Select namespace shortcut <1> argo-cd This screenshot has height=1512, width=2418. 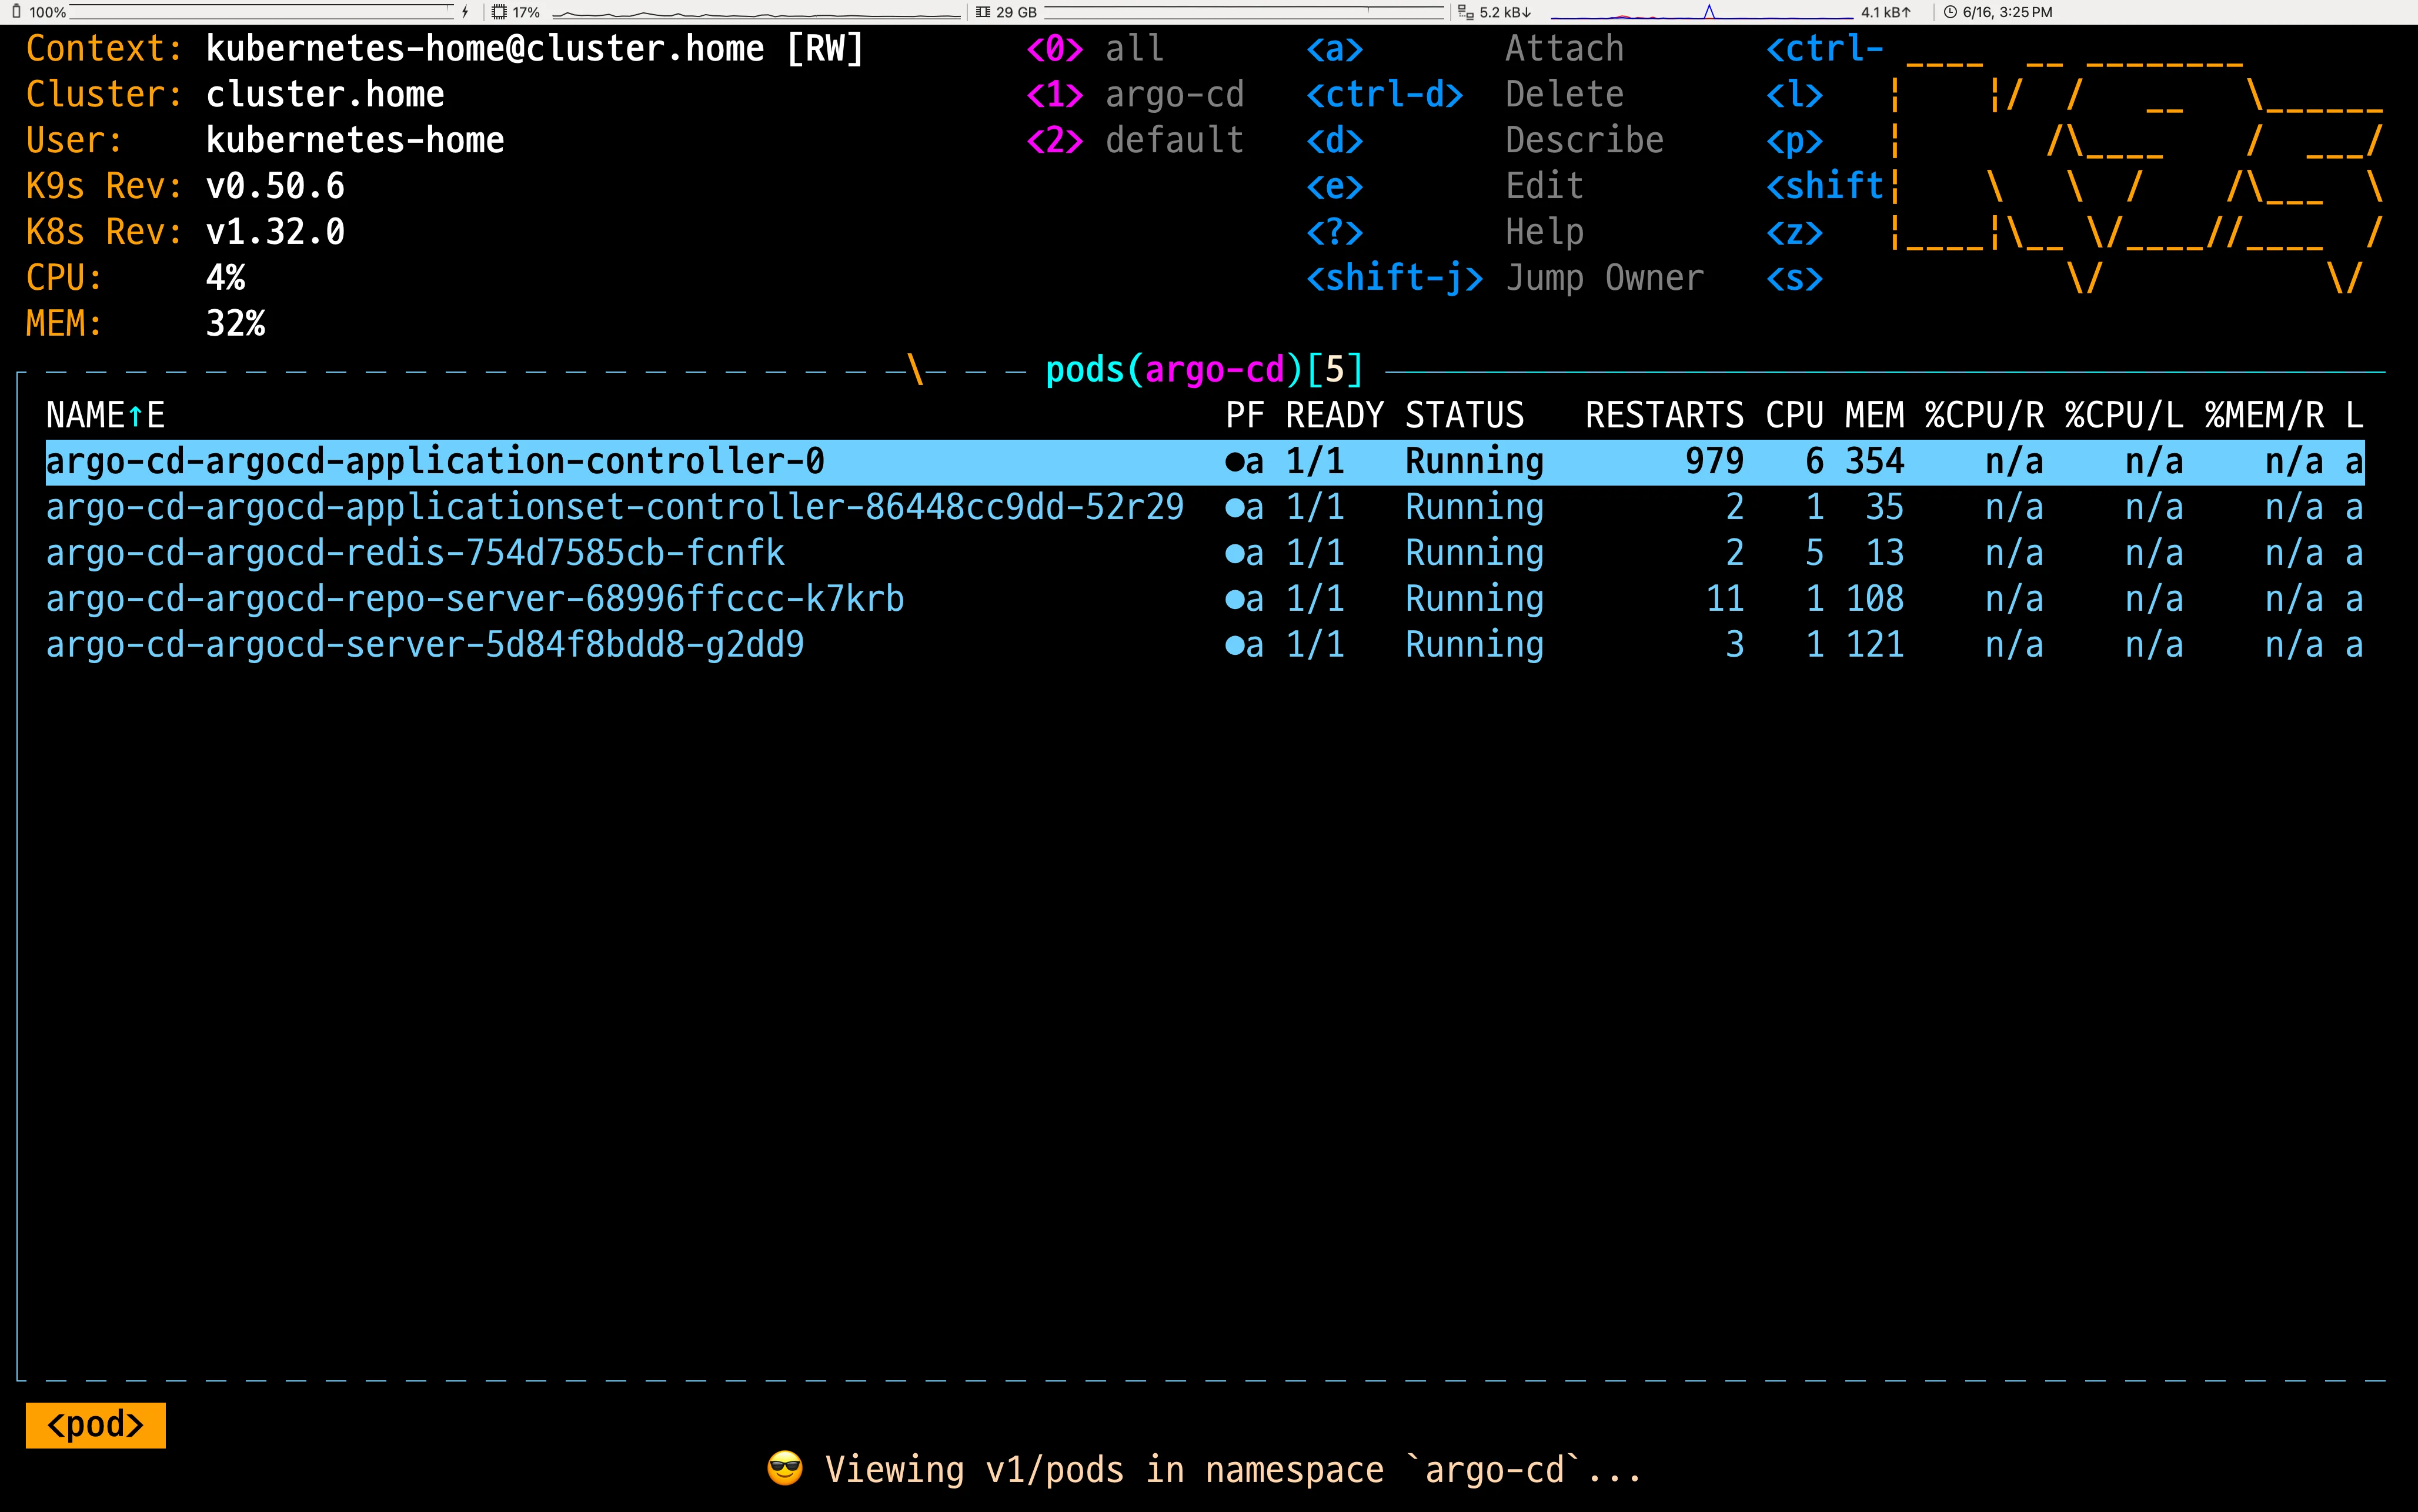tap(1135, 95)
